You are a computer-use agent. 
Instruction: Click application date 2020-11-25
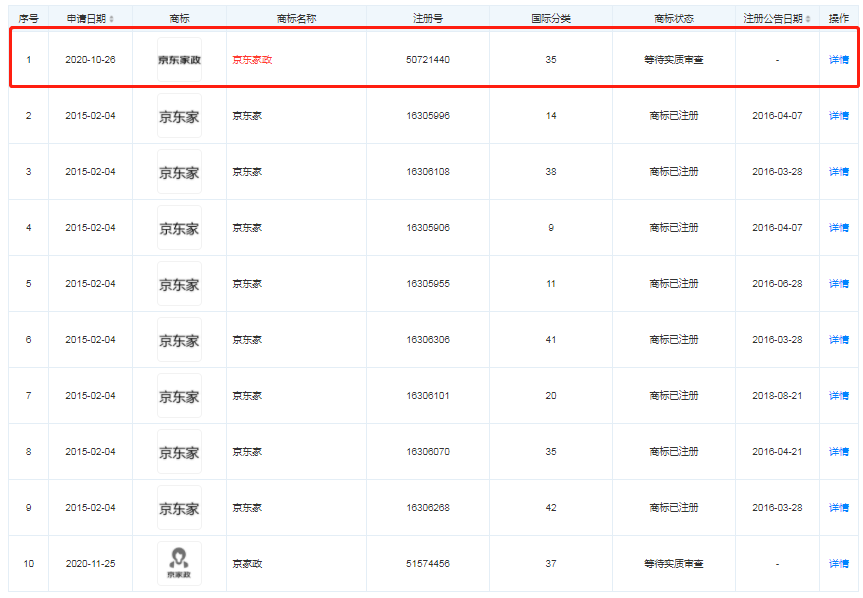click(x=90, y=563)
